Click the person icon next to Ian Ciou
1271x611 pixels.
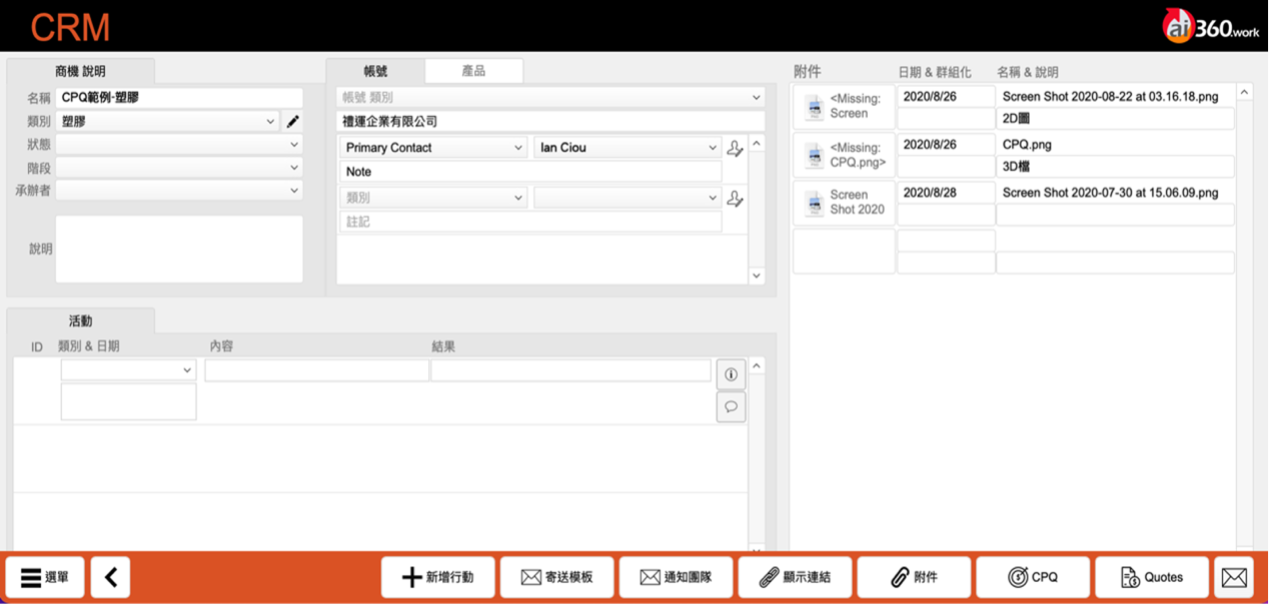pos(734,148)
